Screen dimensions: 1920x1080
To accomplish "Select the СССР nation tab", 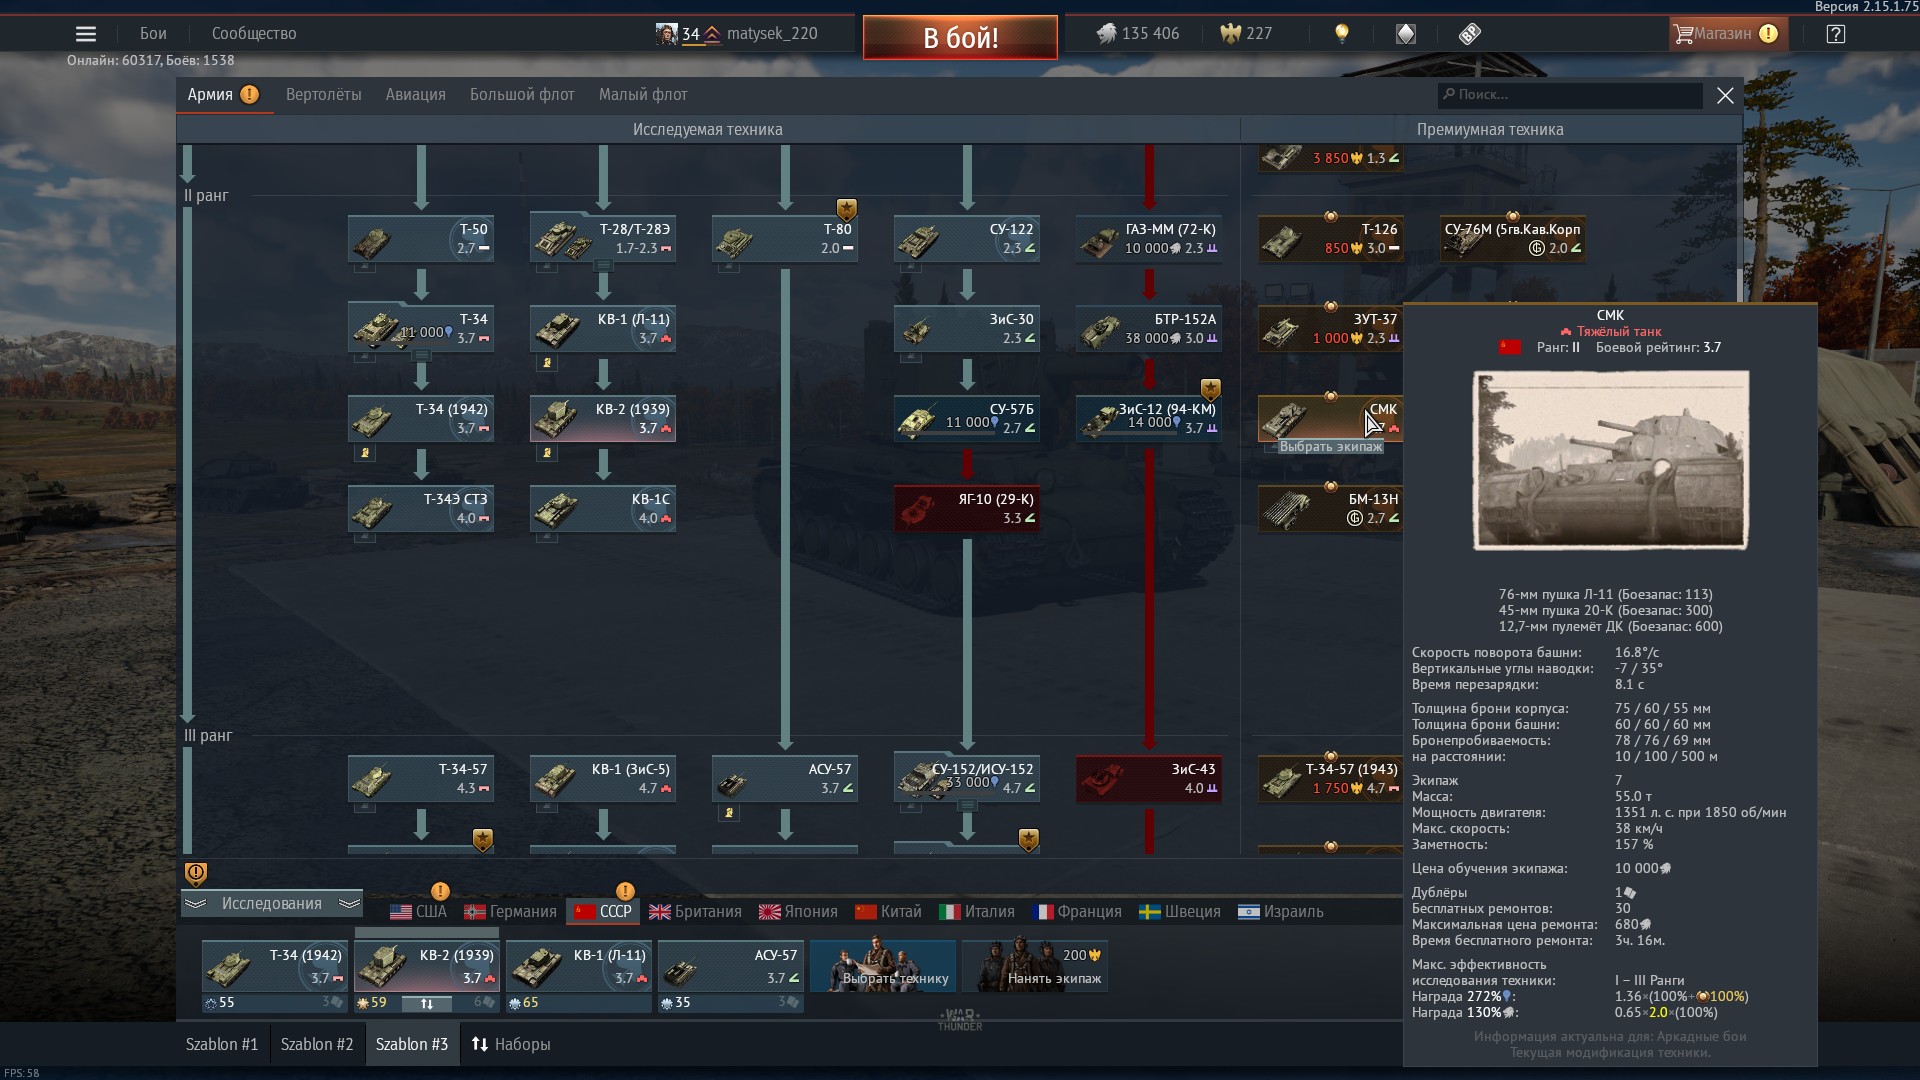I will point(603,912).
